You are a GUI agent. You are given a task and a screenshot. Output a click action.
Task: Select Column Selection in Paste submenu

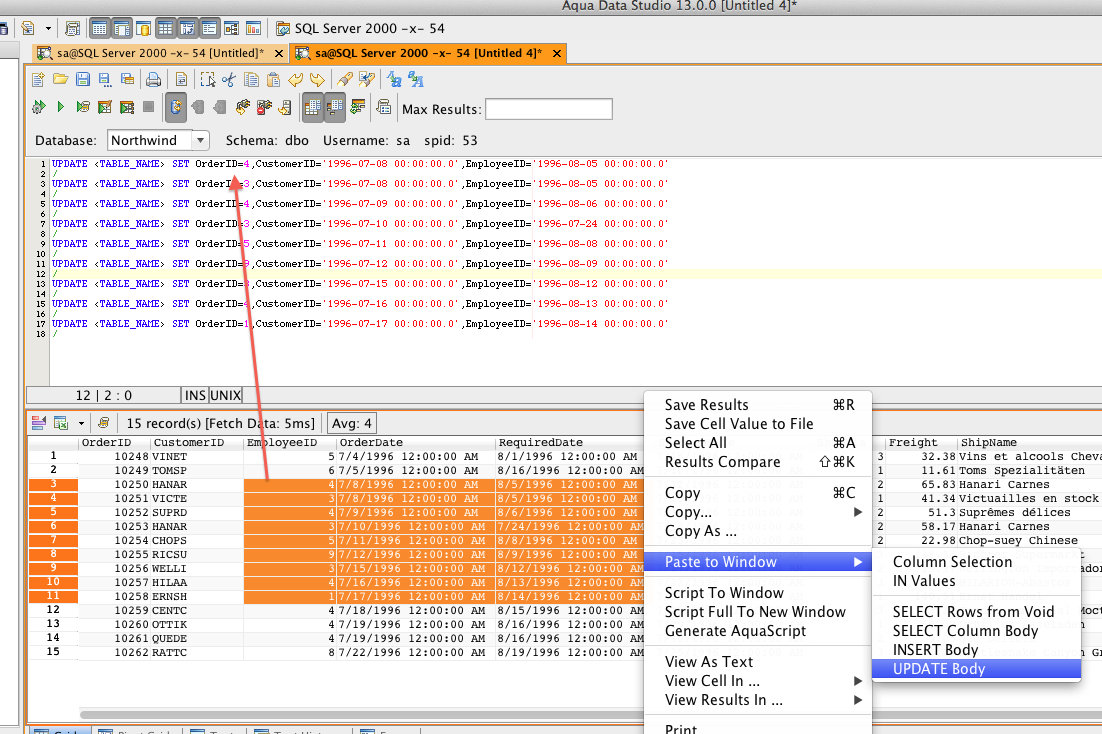pos(976,562)
